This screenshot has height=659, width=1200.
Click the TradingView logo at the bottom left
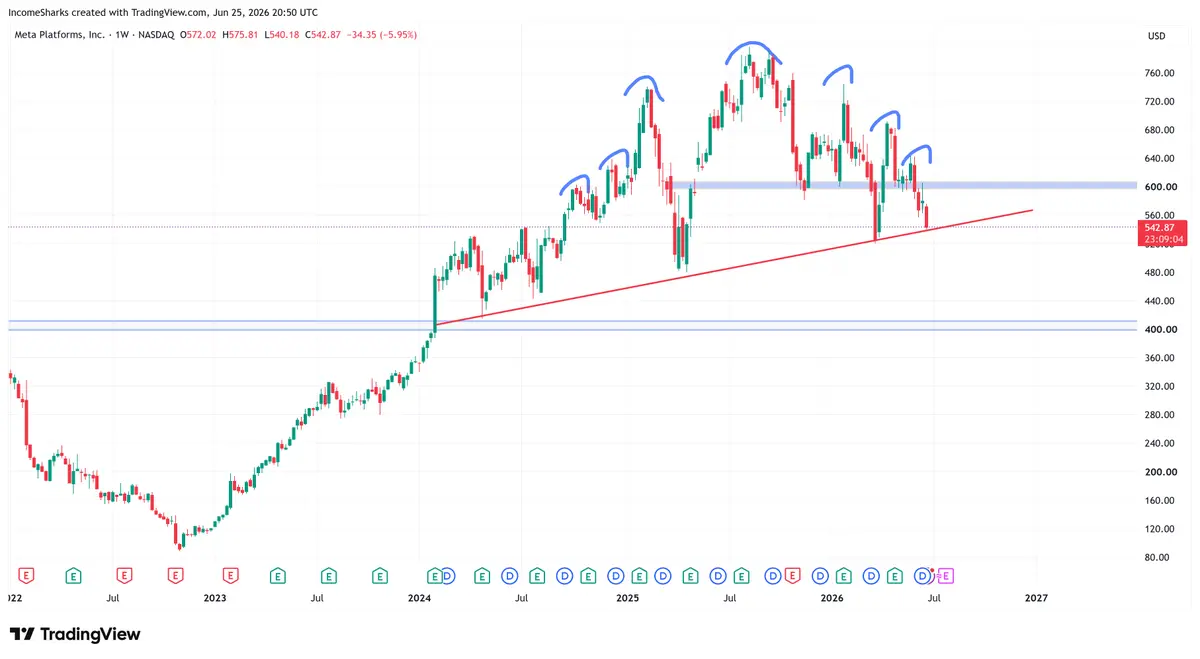(x=75, y=634)
